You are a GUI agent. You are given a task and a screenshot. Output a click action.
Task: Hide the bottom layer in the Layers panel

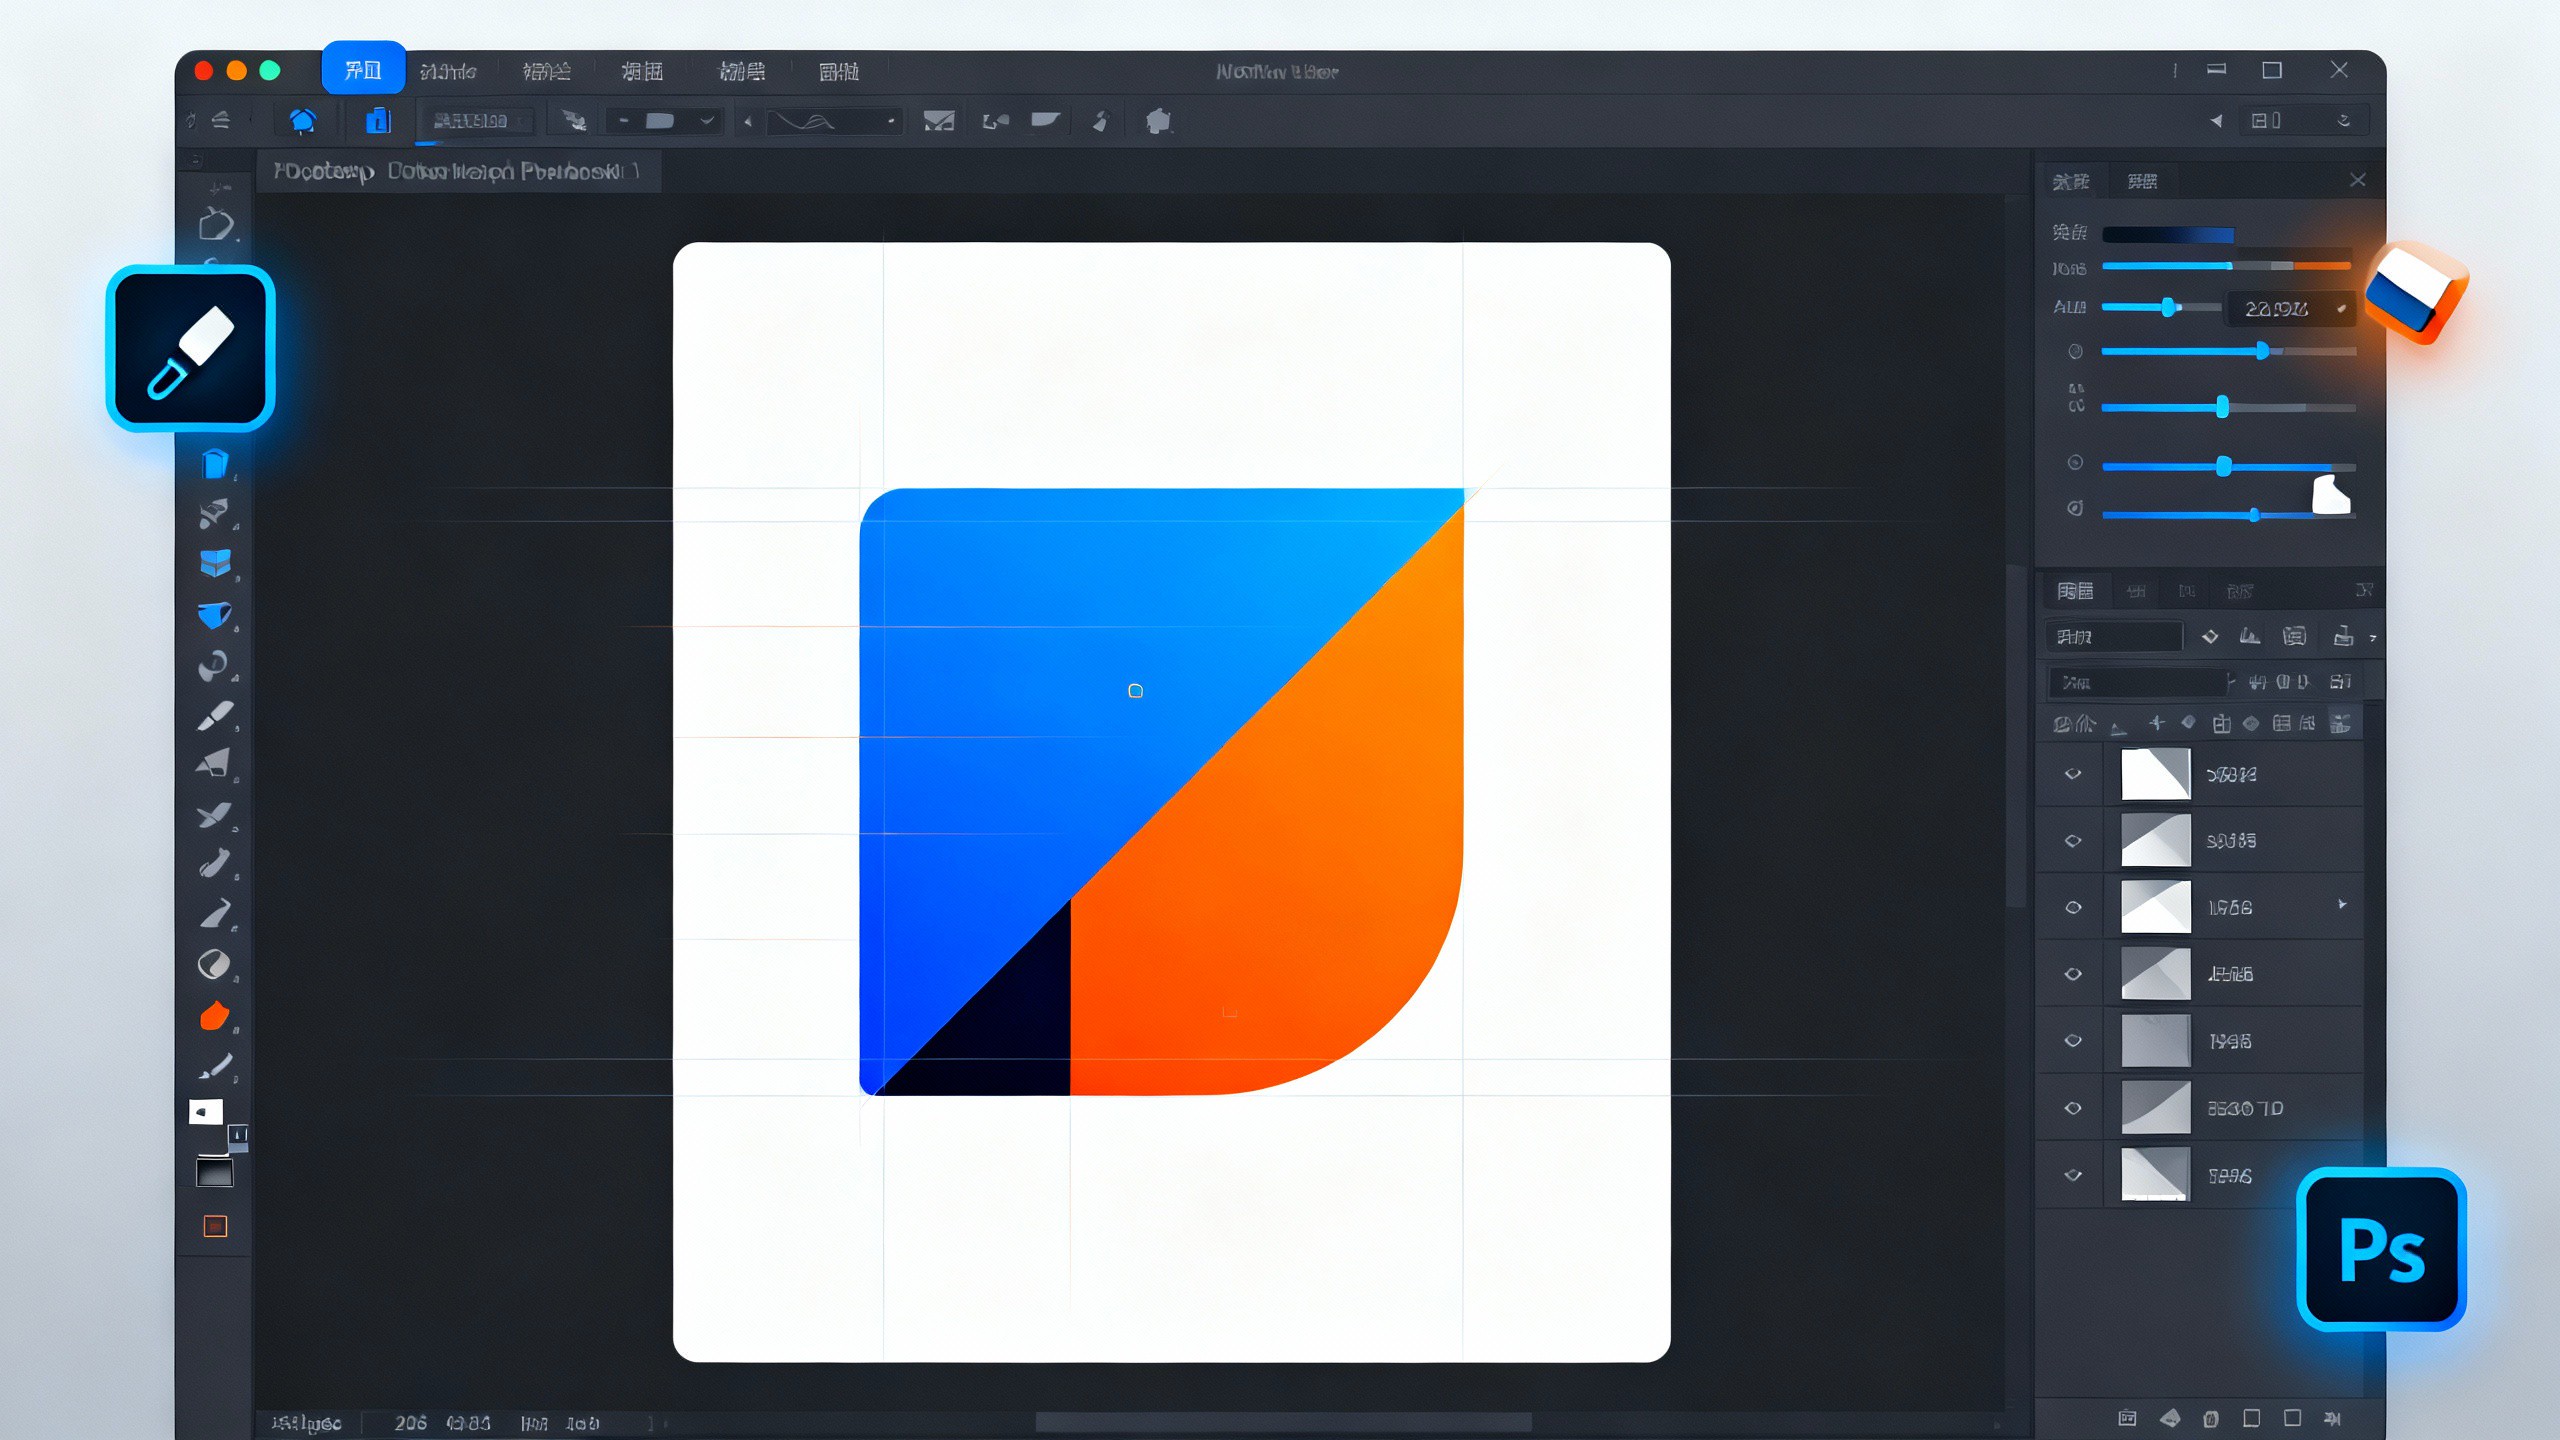point(2072,1175)
